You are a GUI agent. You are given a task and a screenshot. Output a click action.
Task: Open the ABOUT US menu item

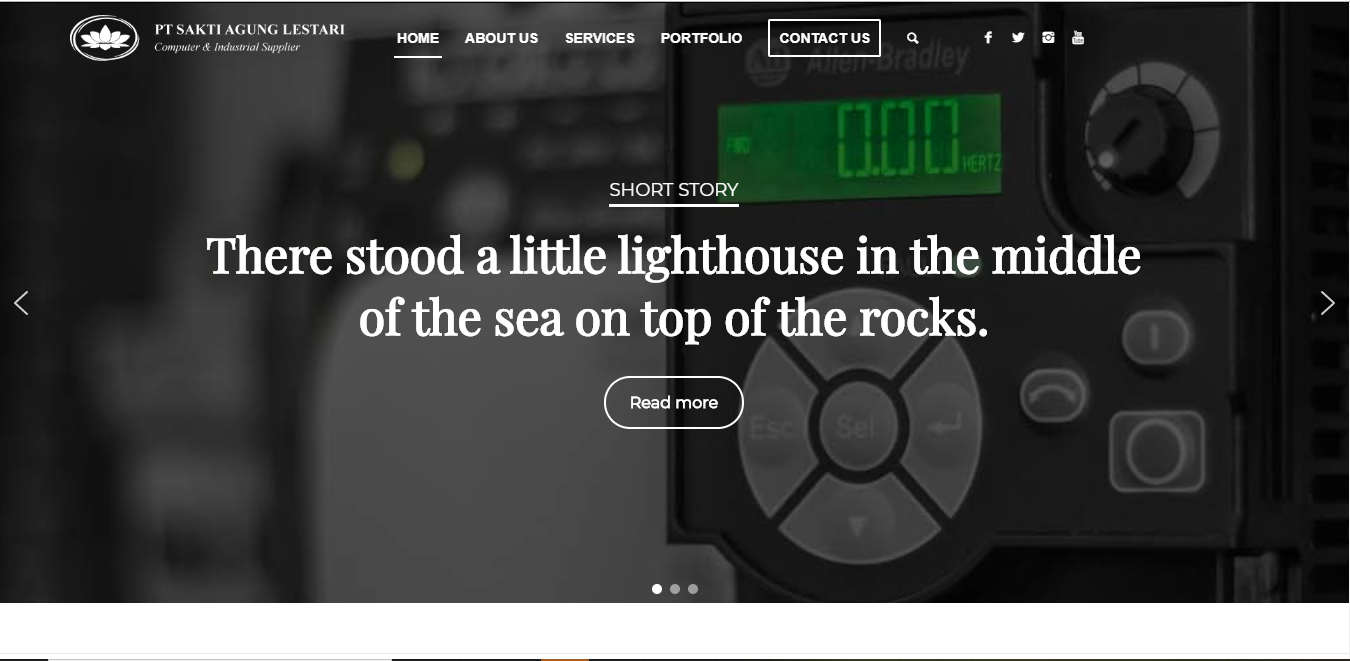click(x=501, y=38)
